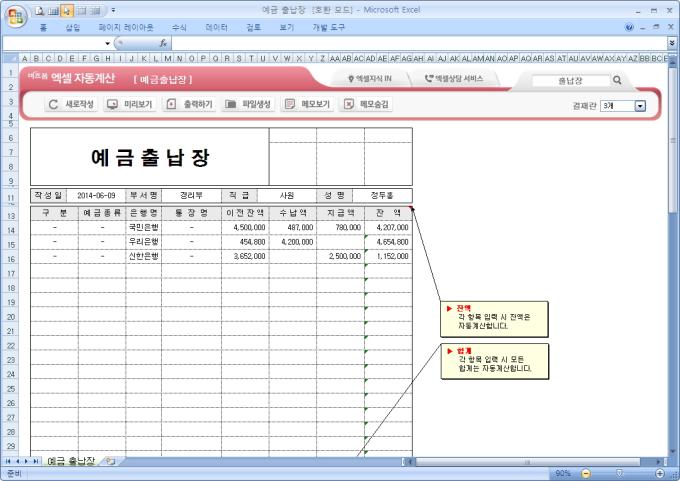Open the 보기 ribbon tab
Screen dimensions: 680x481
(286, 28)
